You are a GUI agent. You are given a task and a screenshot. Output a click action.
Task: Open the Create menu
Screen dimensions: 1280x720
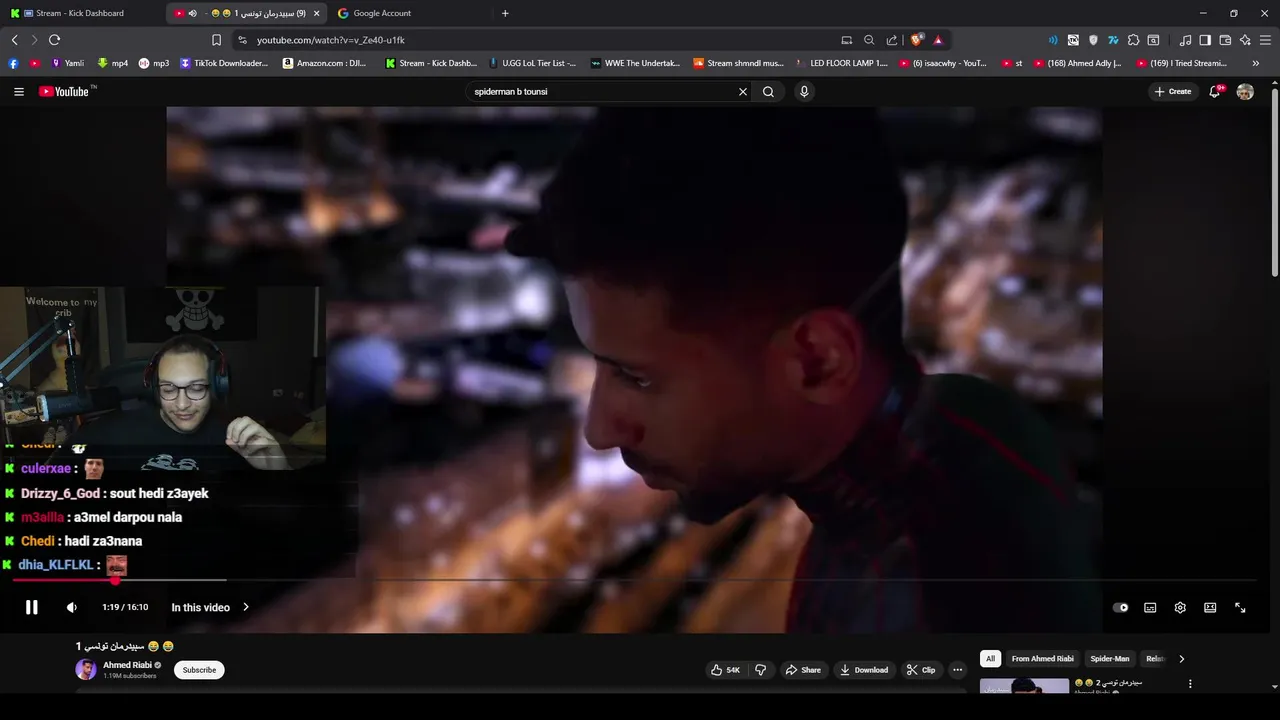pos(1173,91)
